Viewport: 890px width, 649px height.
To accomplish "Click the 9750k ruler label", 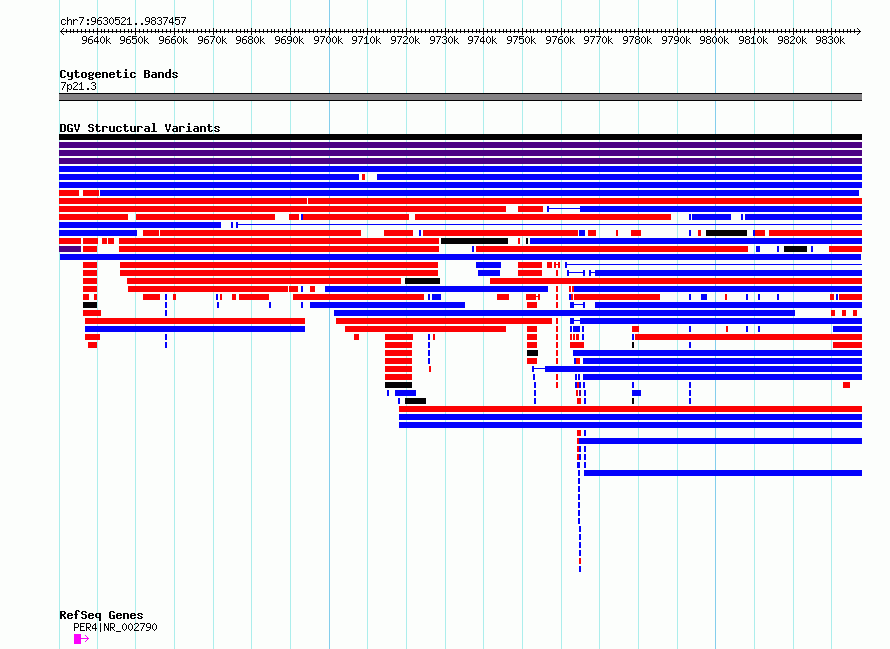I will click(521, 40).
